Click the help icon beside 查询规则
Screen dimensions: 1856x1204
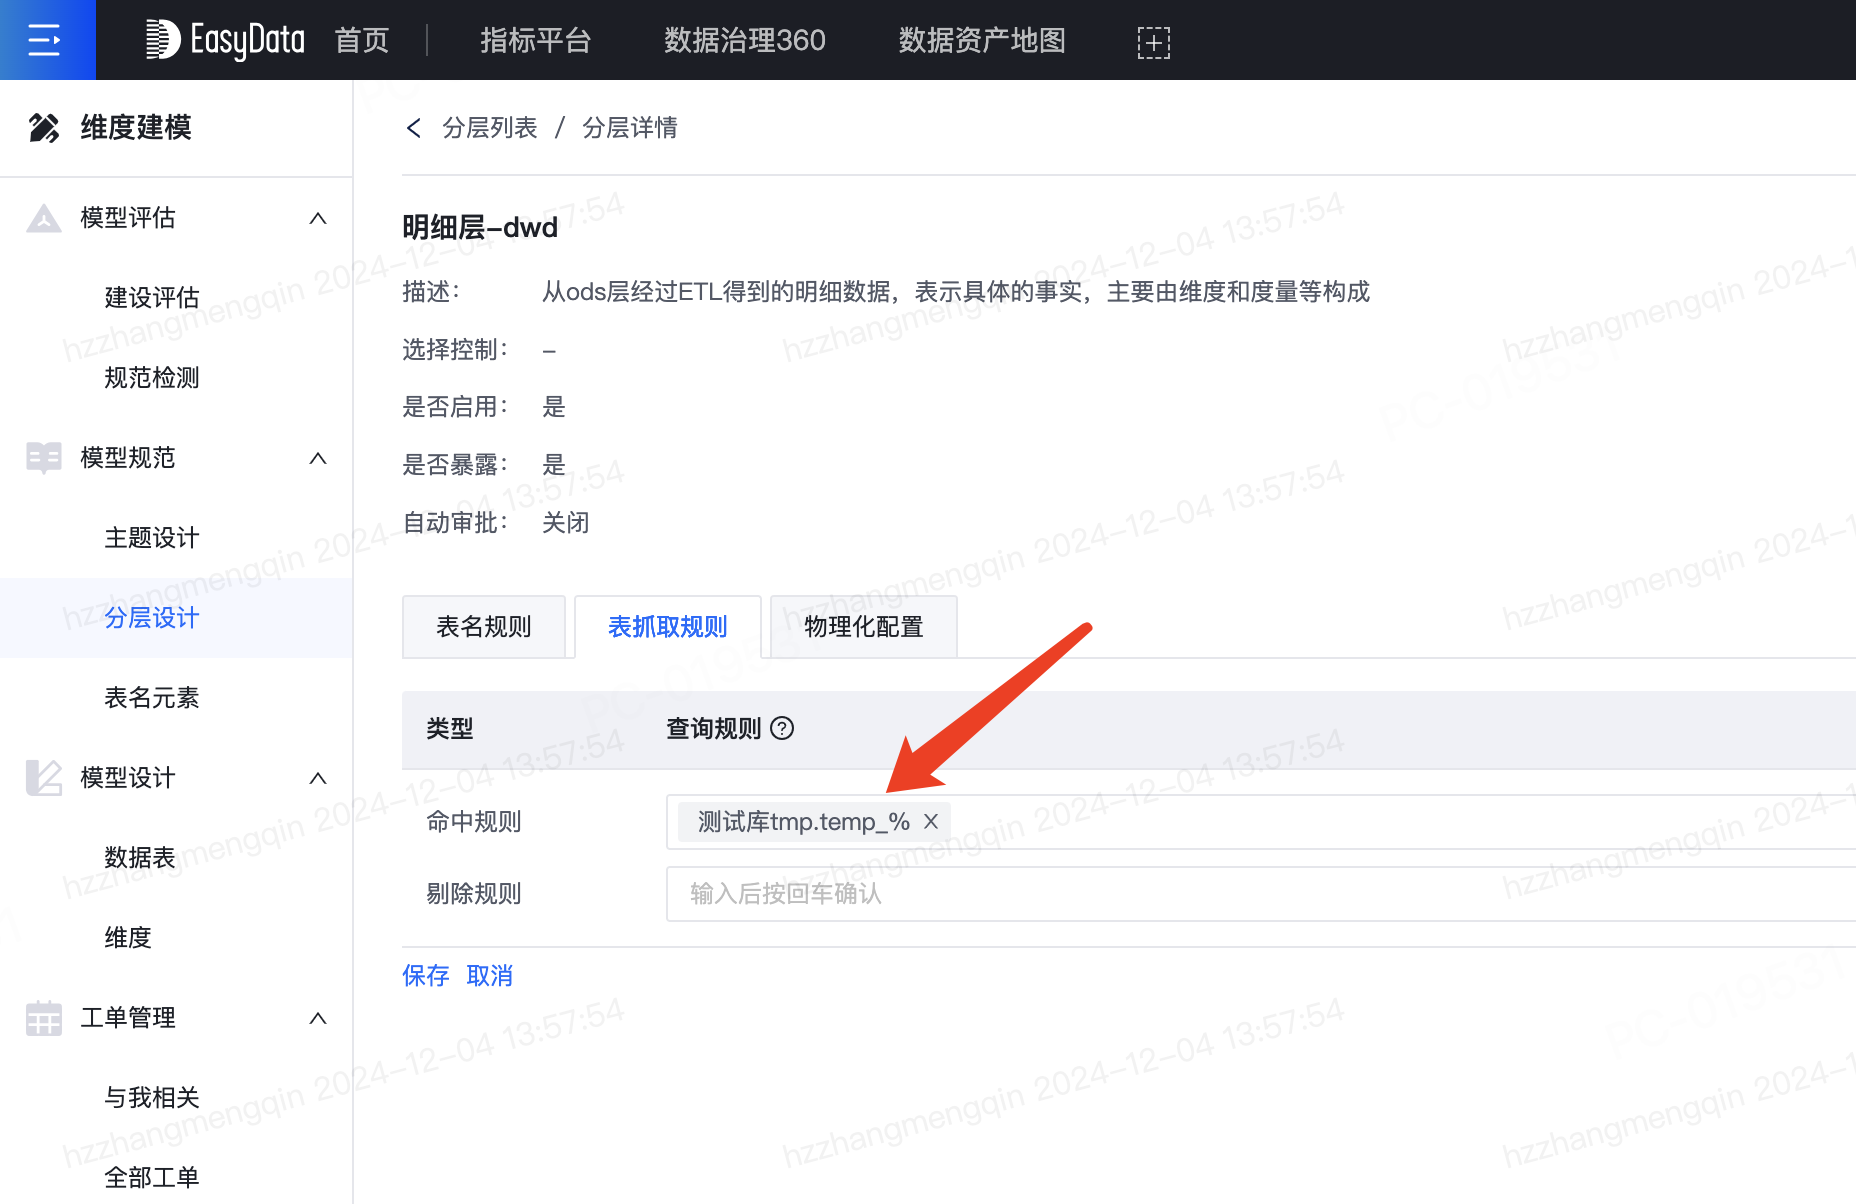pos(783,728)
